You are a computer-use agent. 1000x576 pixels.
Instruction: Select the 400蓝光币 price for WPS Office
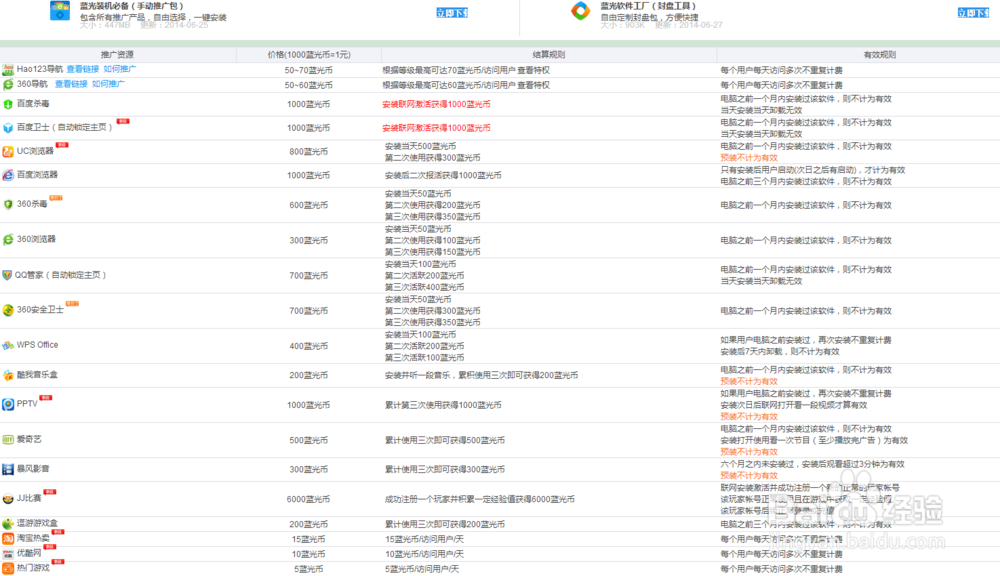click(x=309, y=346)
